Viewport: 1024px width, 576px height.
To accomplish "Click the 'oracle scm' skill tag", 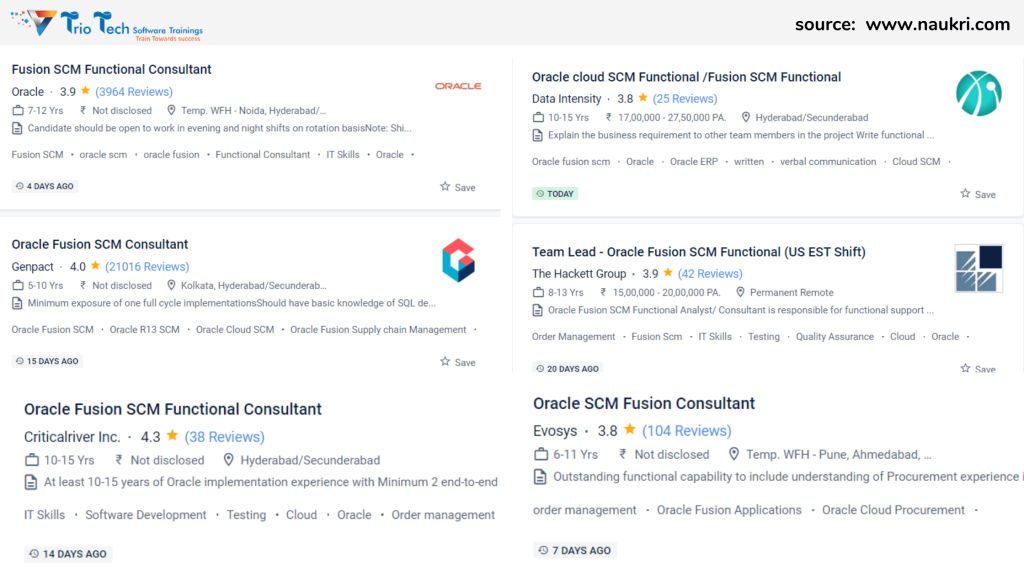I will pyautogui.click(x=103, y=155).
